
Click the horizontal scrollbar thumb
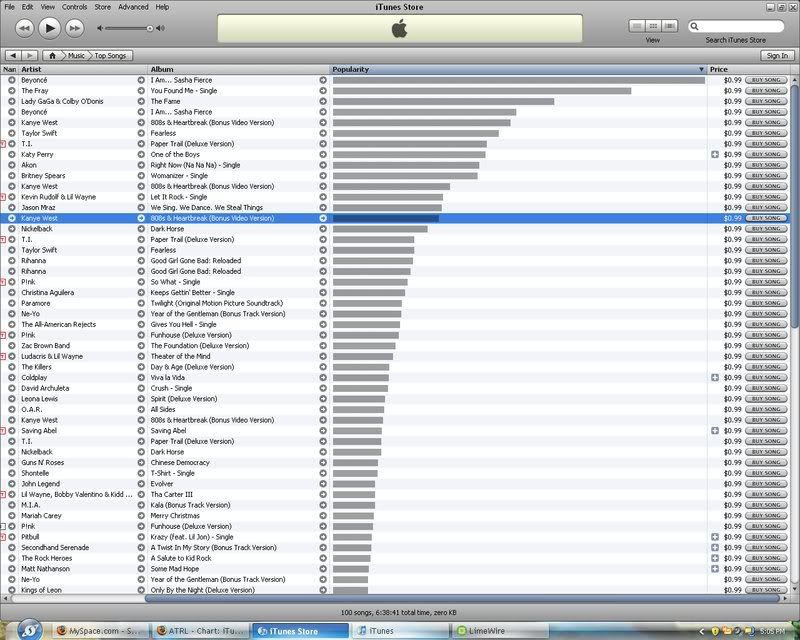[464, 599]
